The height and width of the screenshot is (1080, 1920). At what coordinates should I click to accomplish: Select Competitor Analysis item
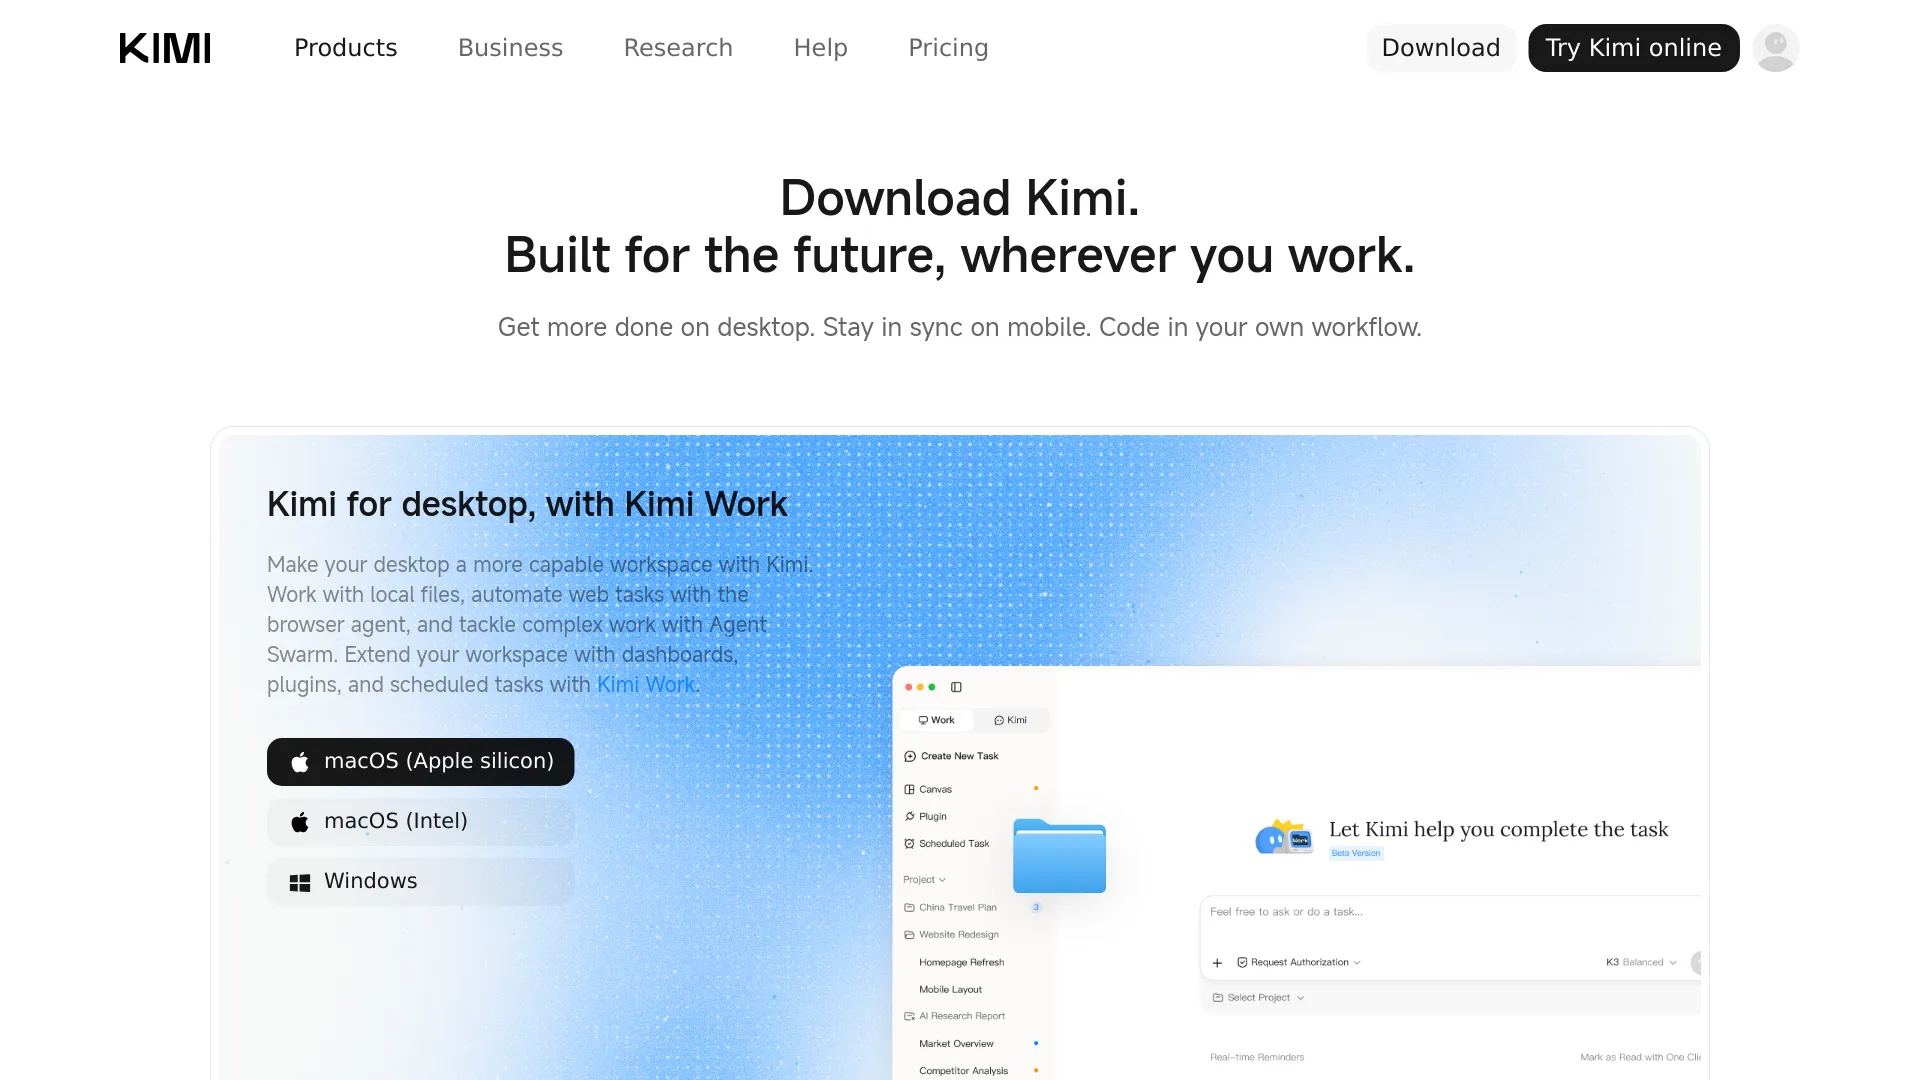tap(963, 1071)
